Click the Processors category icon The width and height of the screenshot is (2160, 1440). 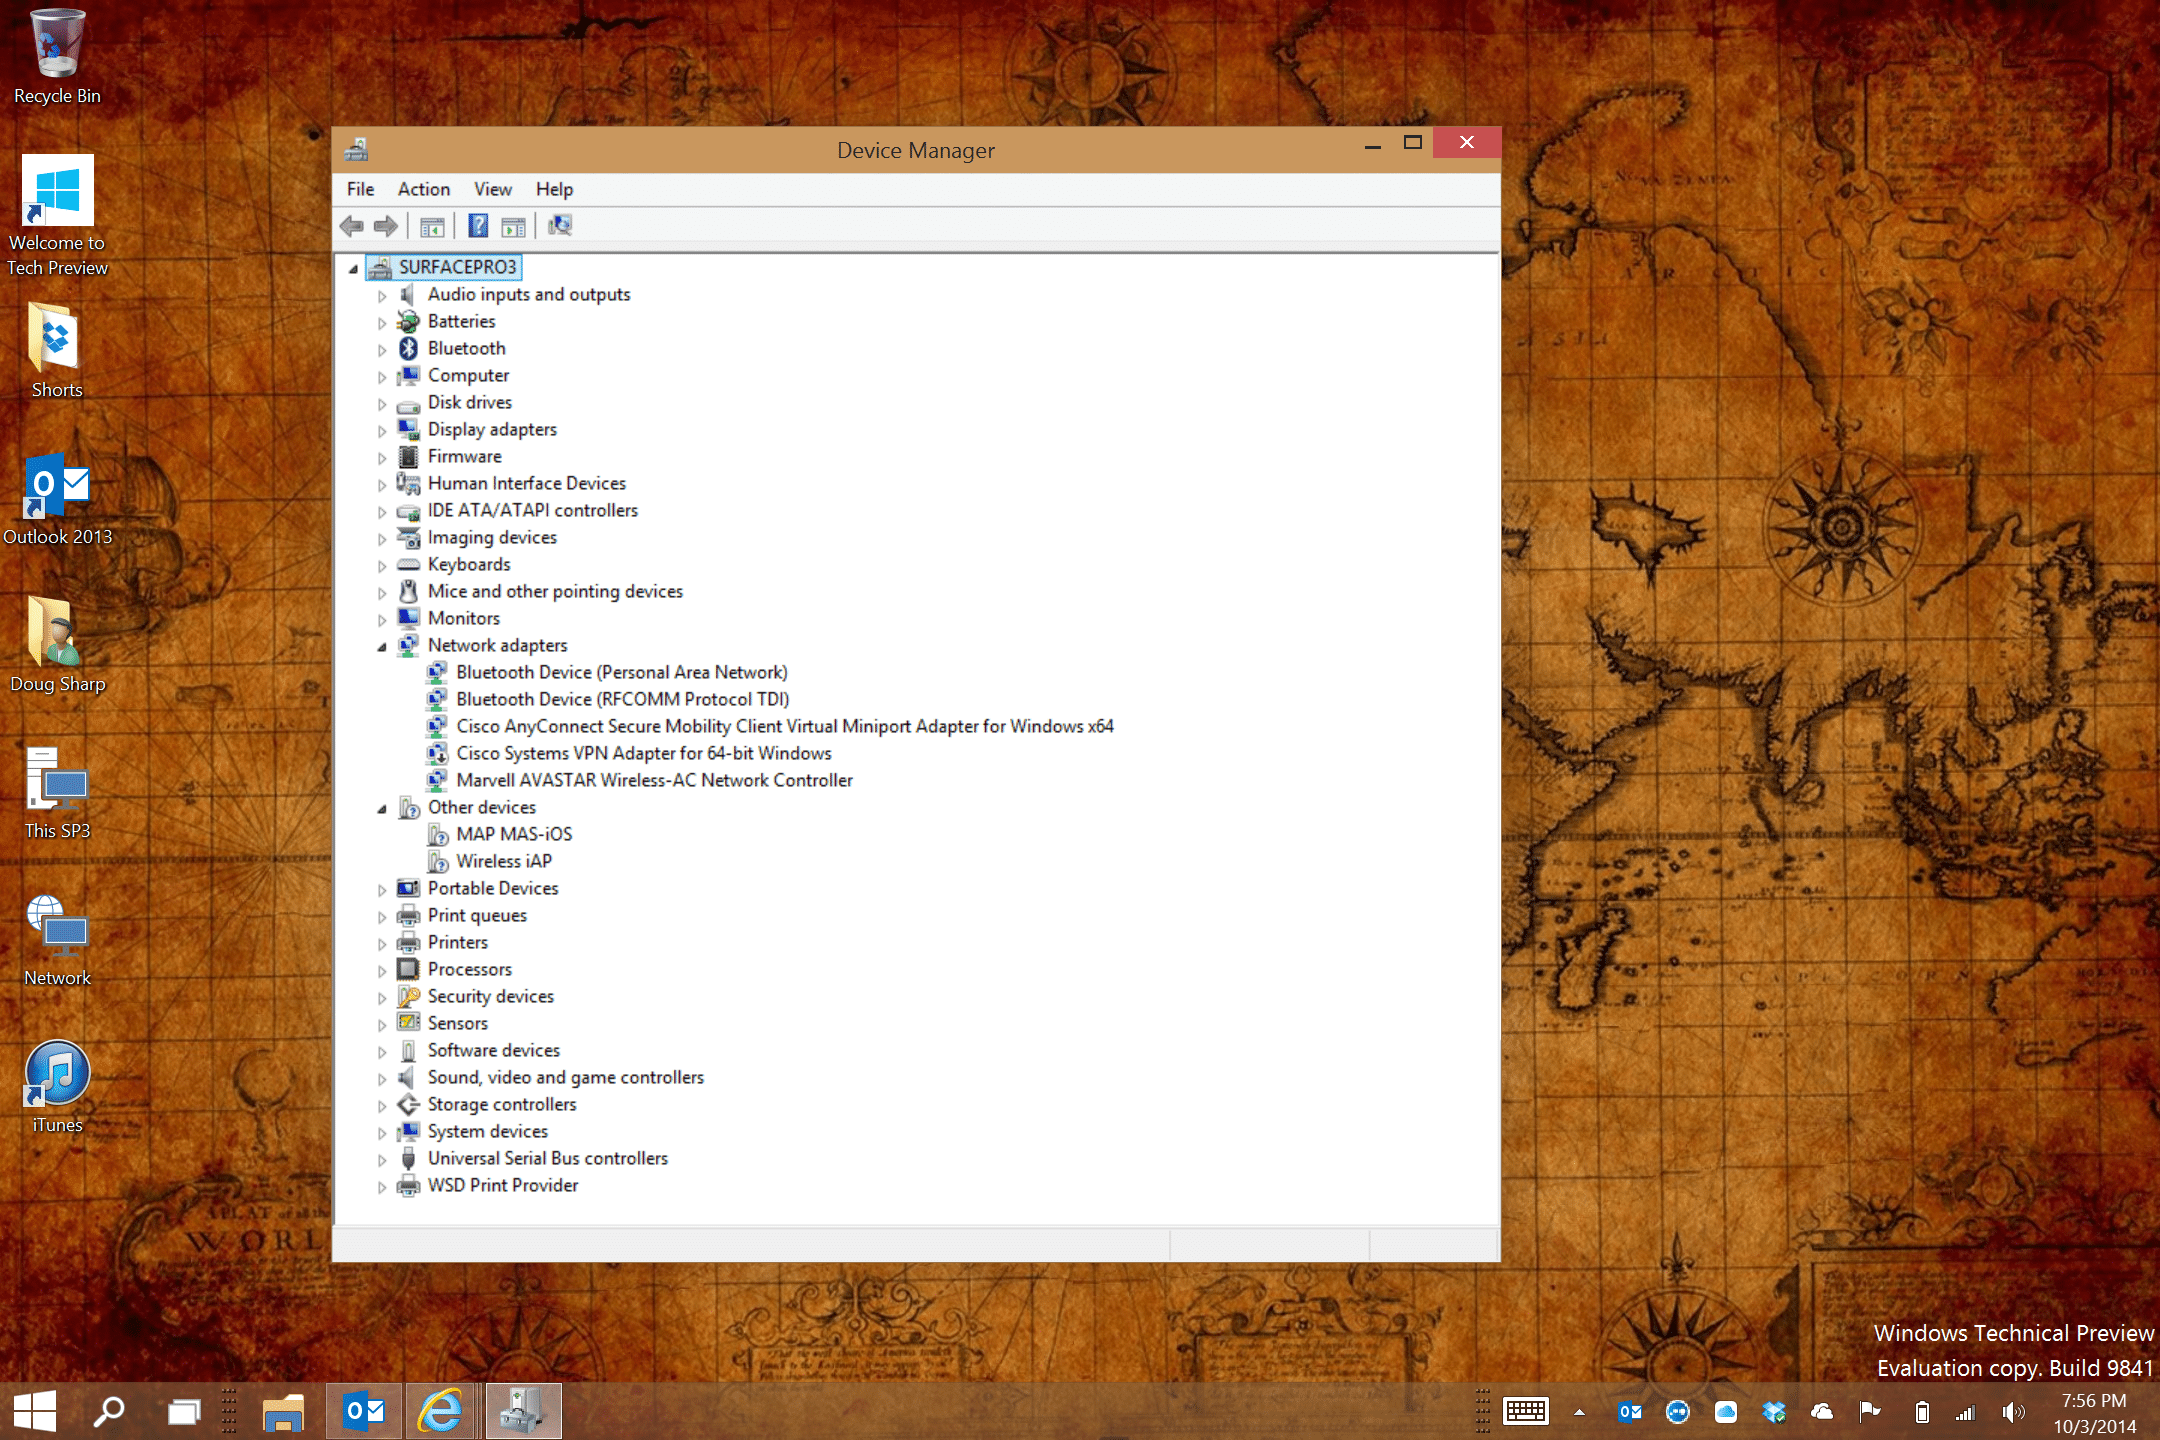pos(408,969)
